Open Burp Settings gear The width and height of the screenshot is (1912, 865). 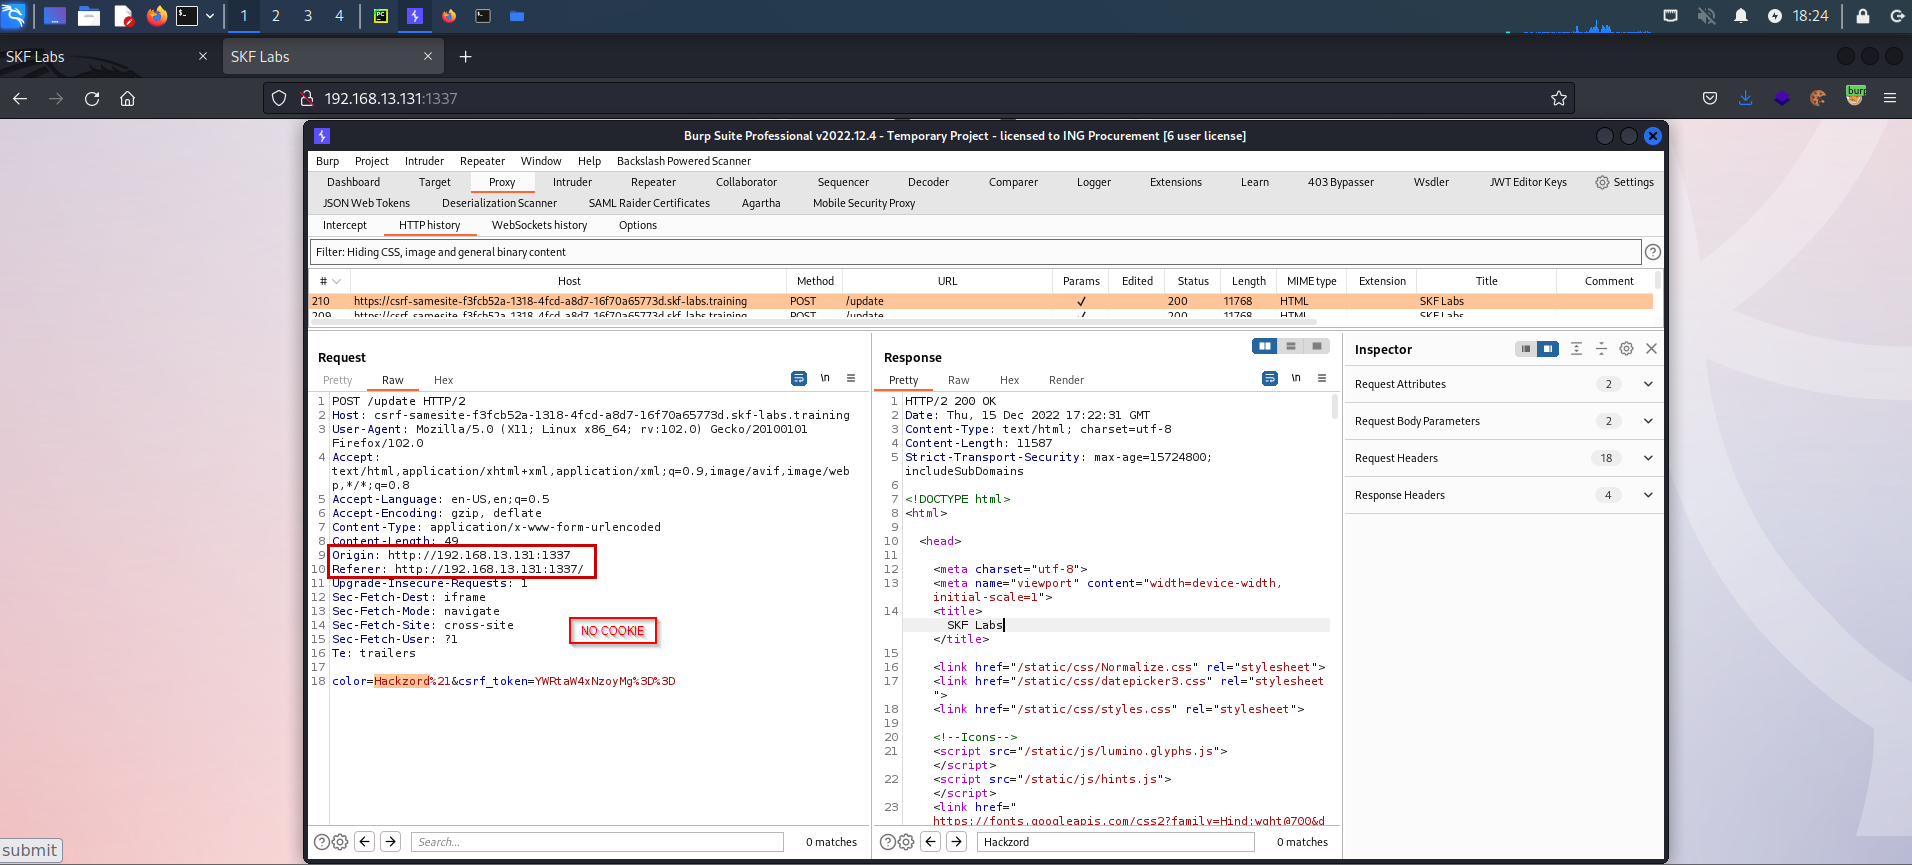coord(1624,182)
